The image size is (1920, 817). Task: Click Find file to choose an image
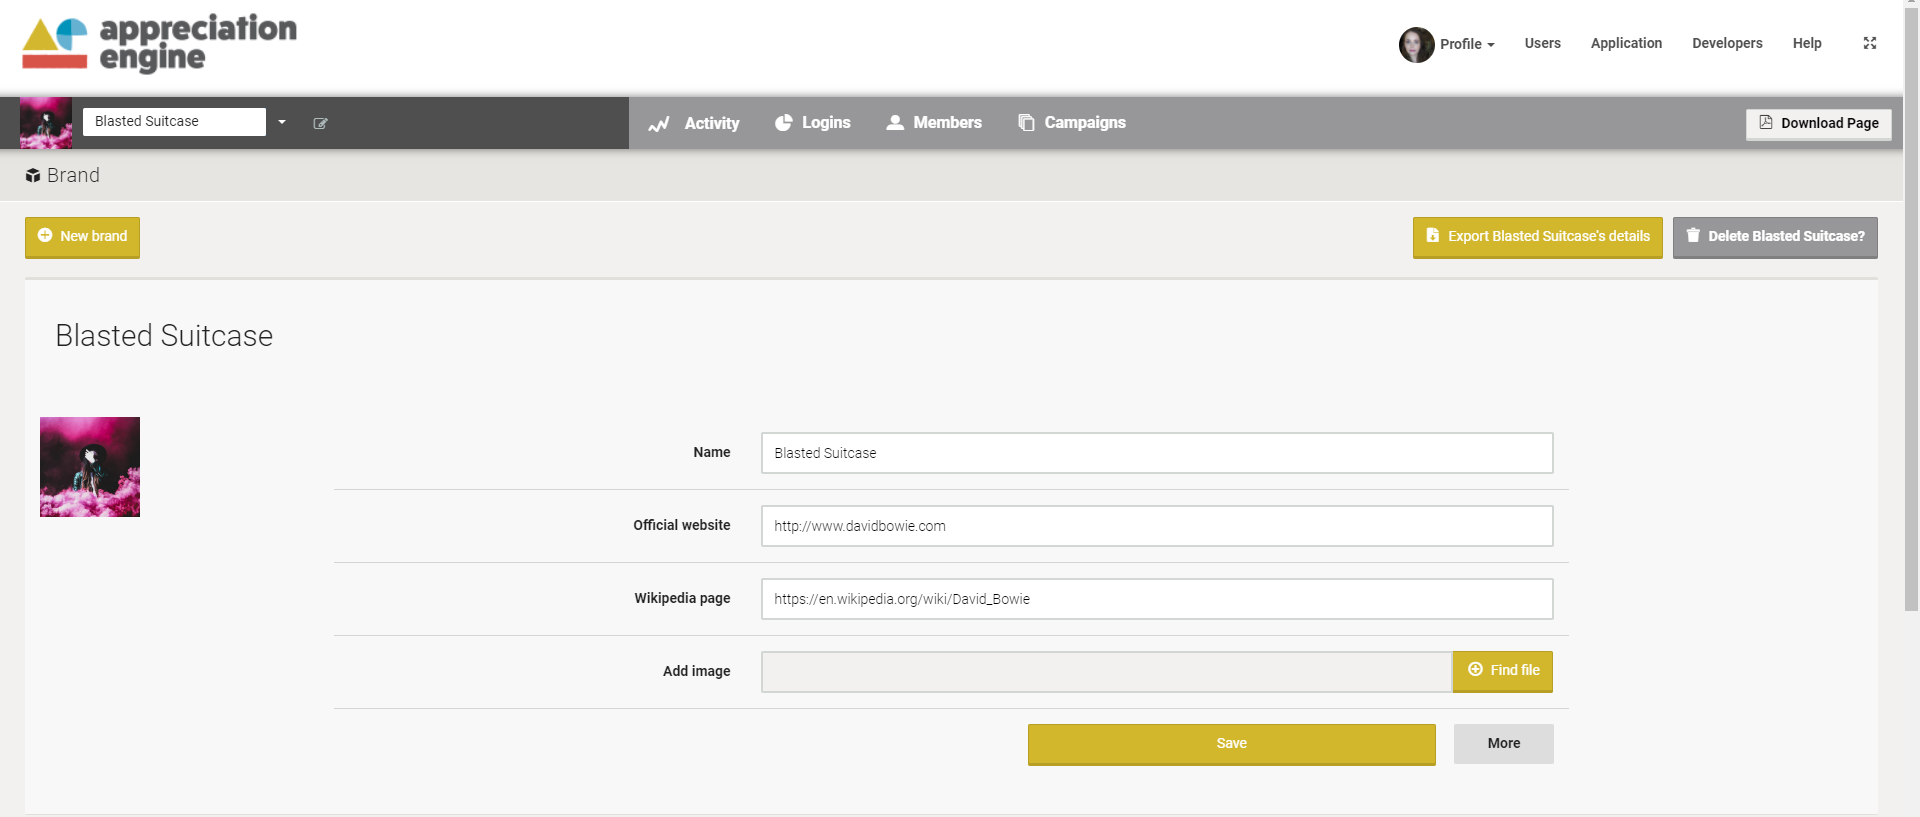coord(1503,671)
